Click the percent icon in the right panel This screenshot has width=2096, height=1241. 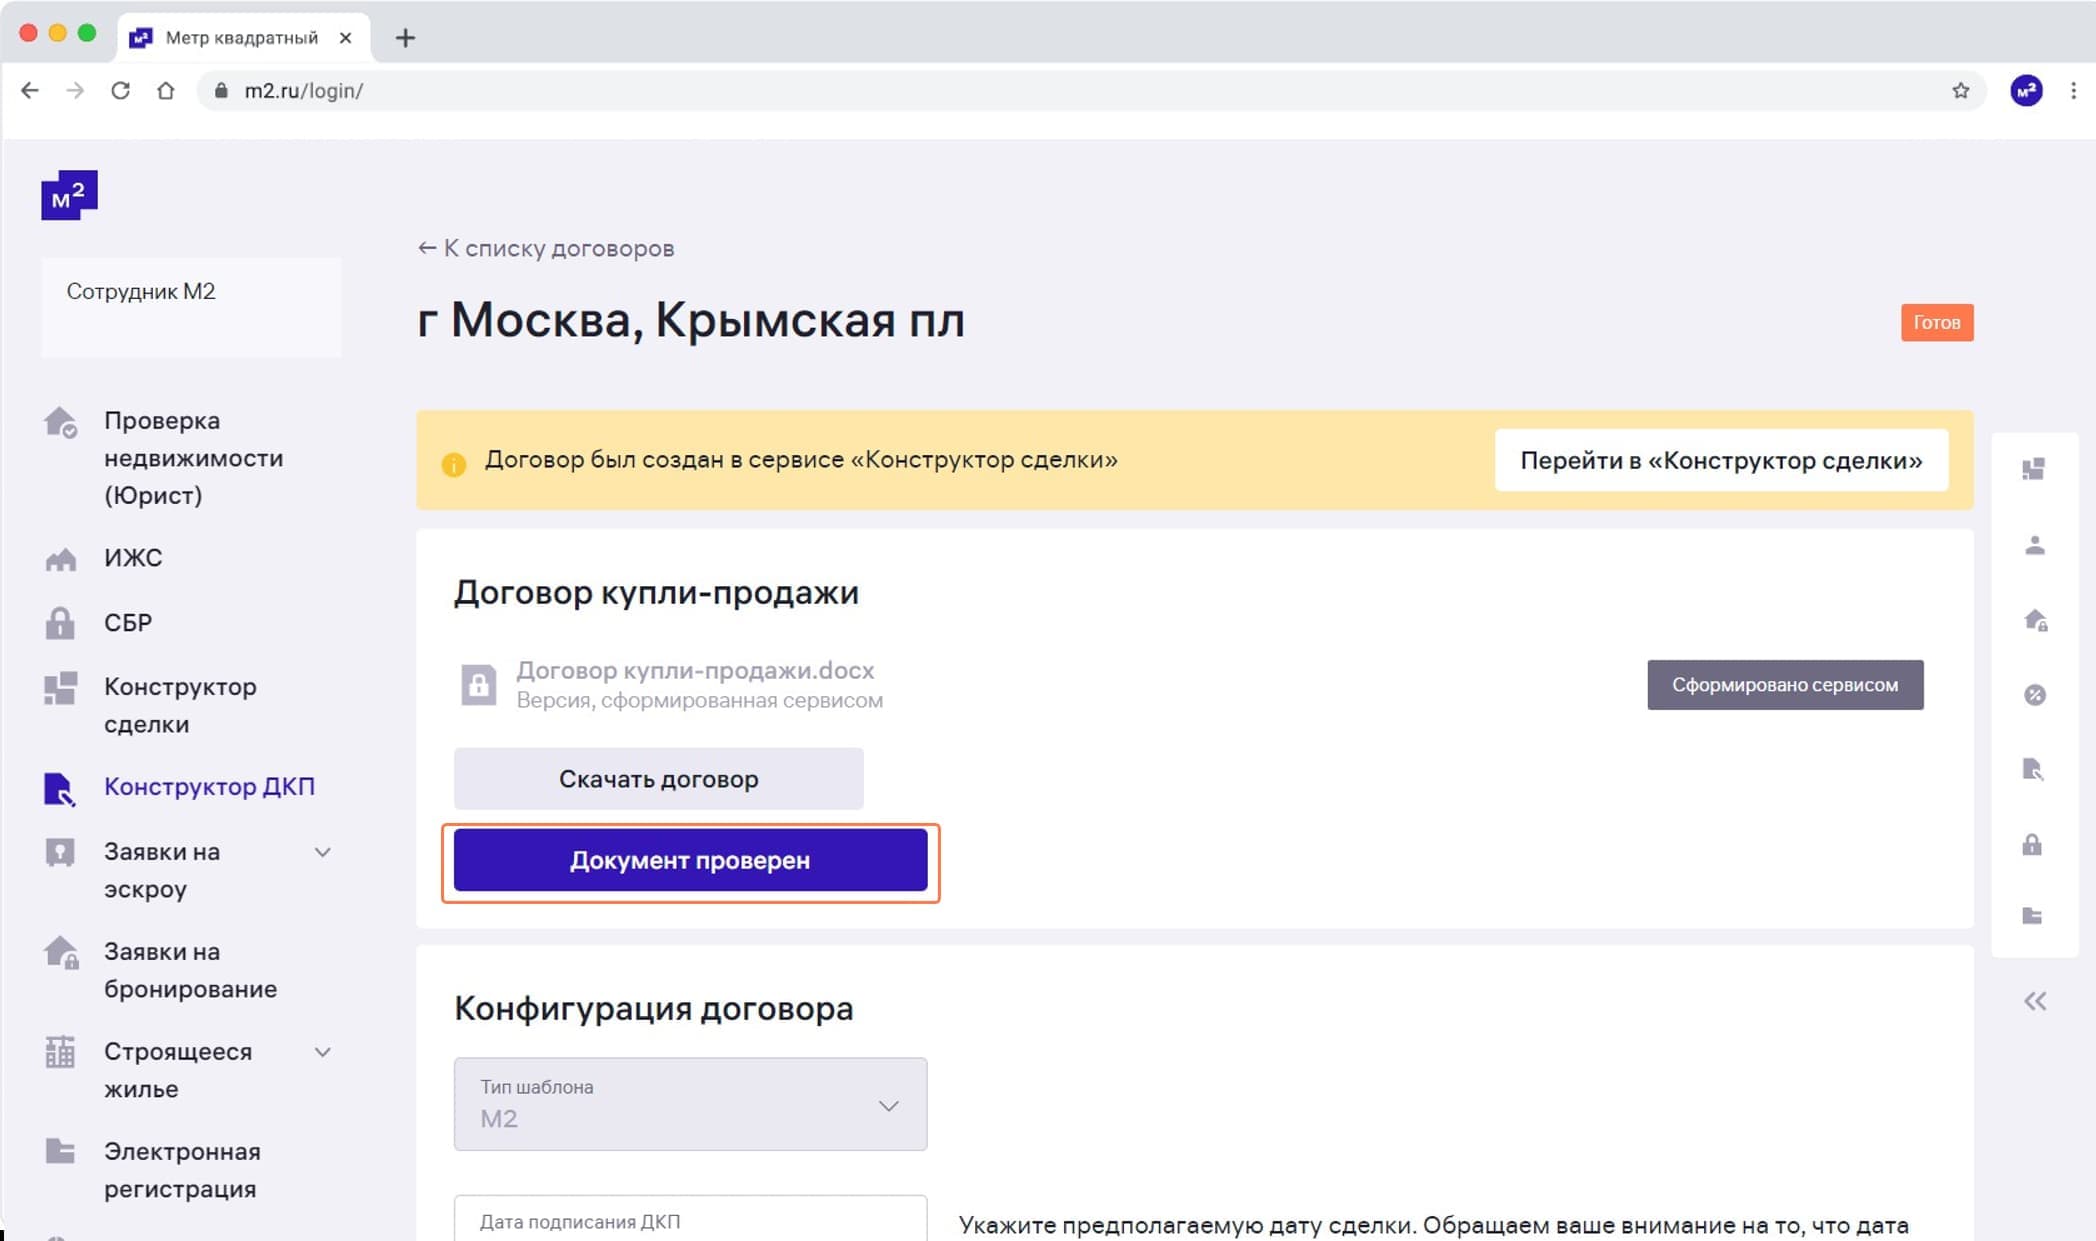coord(2034,695)
